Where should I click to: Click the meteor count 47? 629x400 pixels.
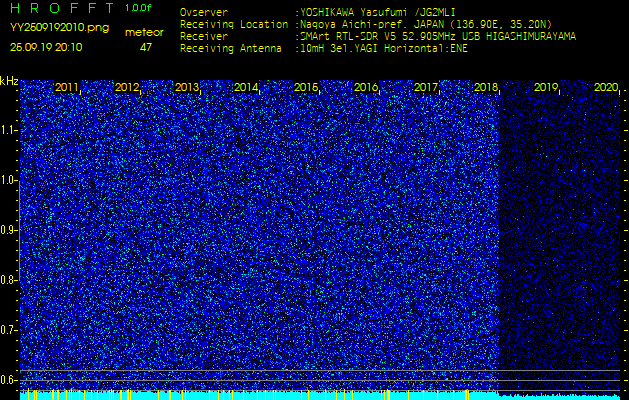(146, 47)
